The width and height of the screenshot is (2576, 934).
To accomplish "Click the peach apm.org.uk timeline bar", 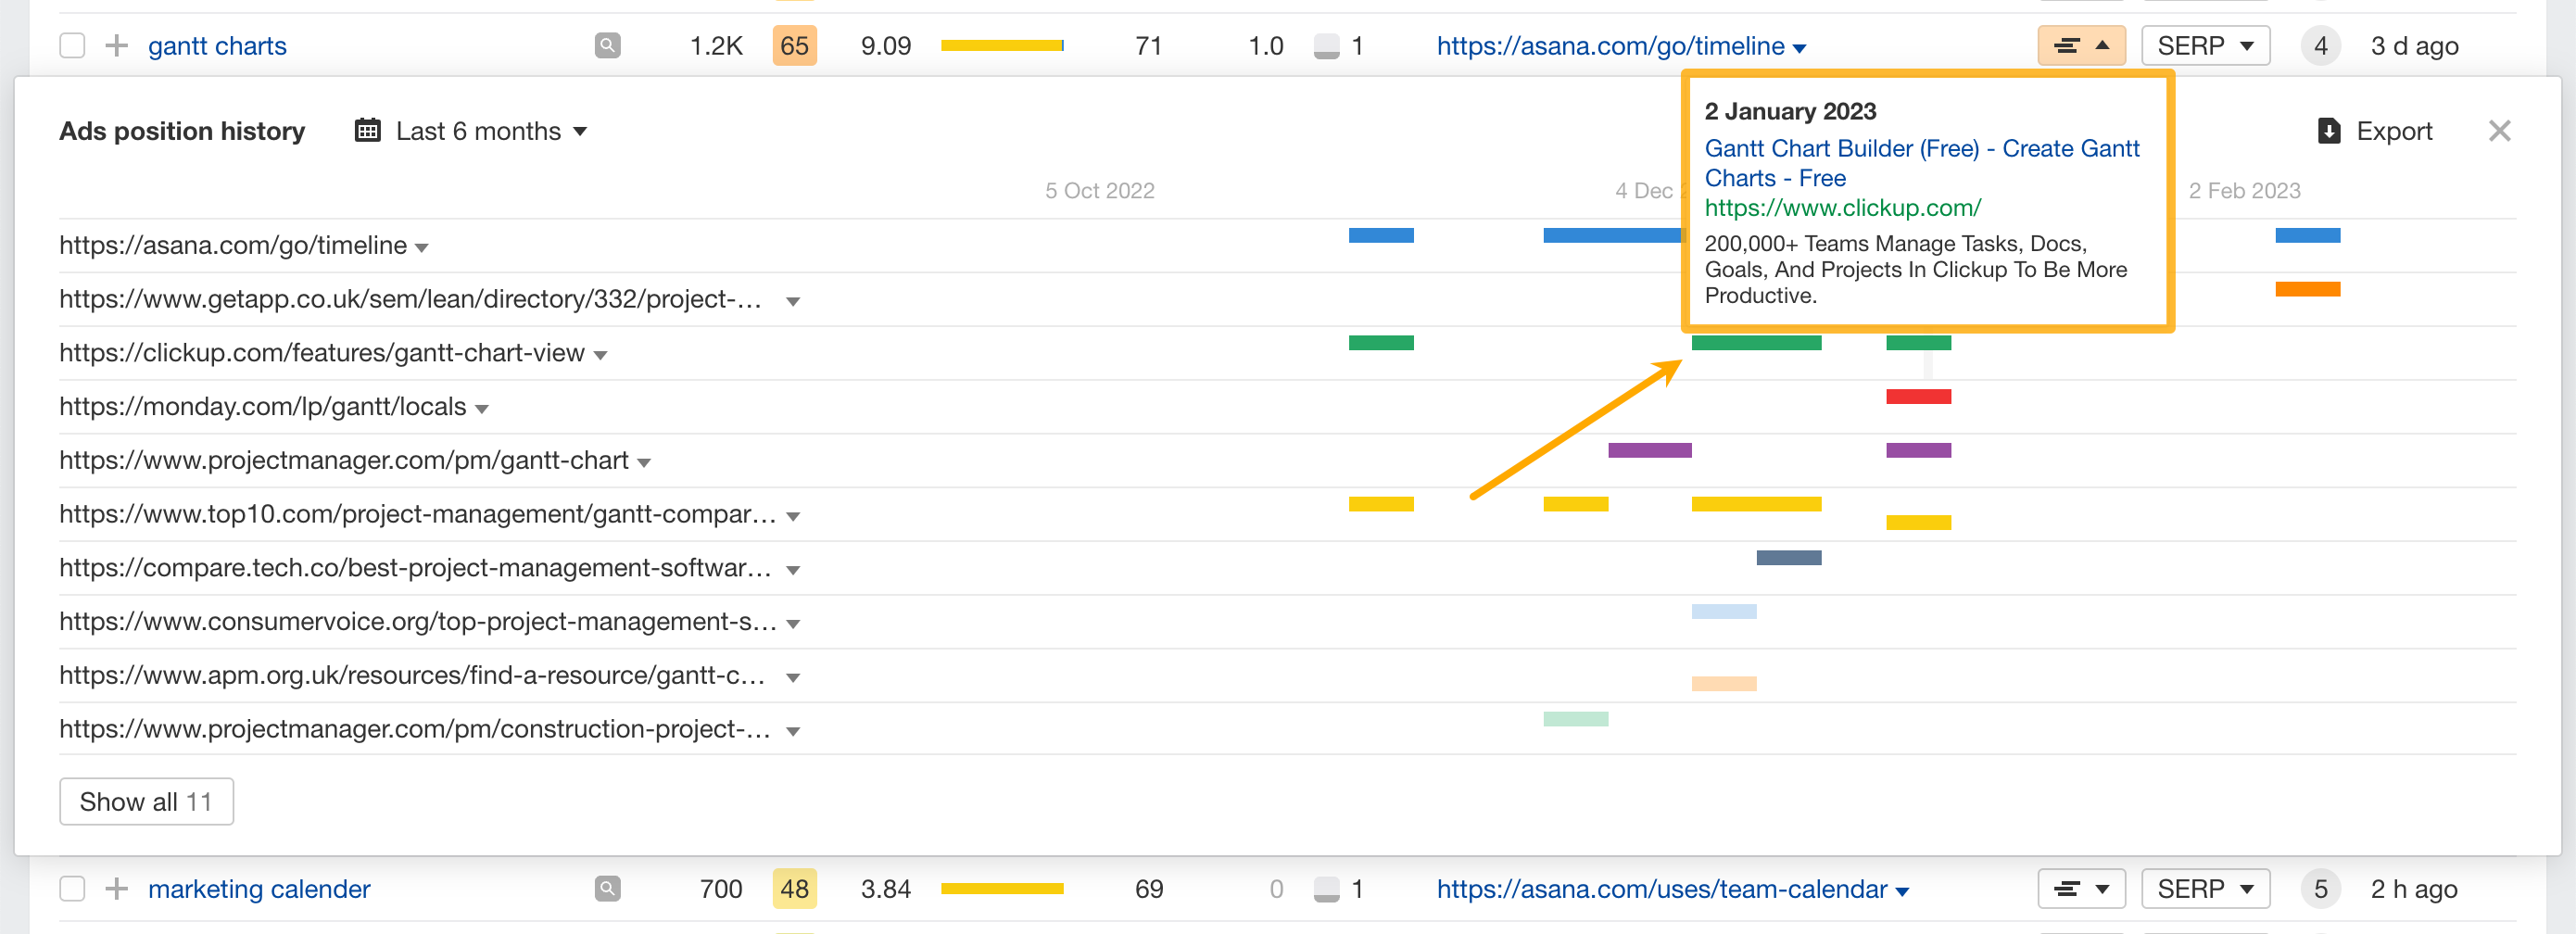I will point(1723,684).
